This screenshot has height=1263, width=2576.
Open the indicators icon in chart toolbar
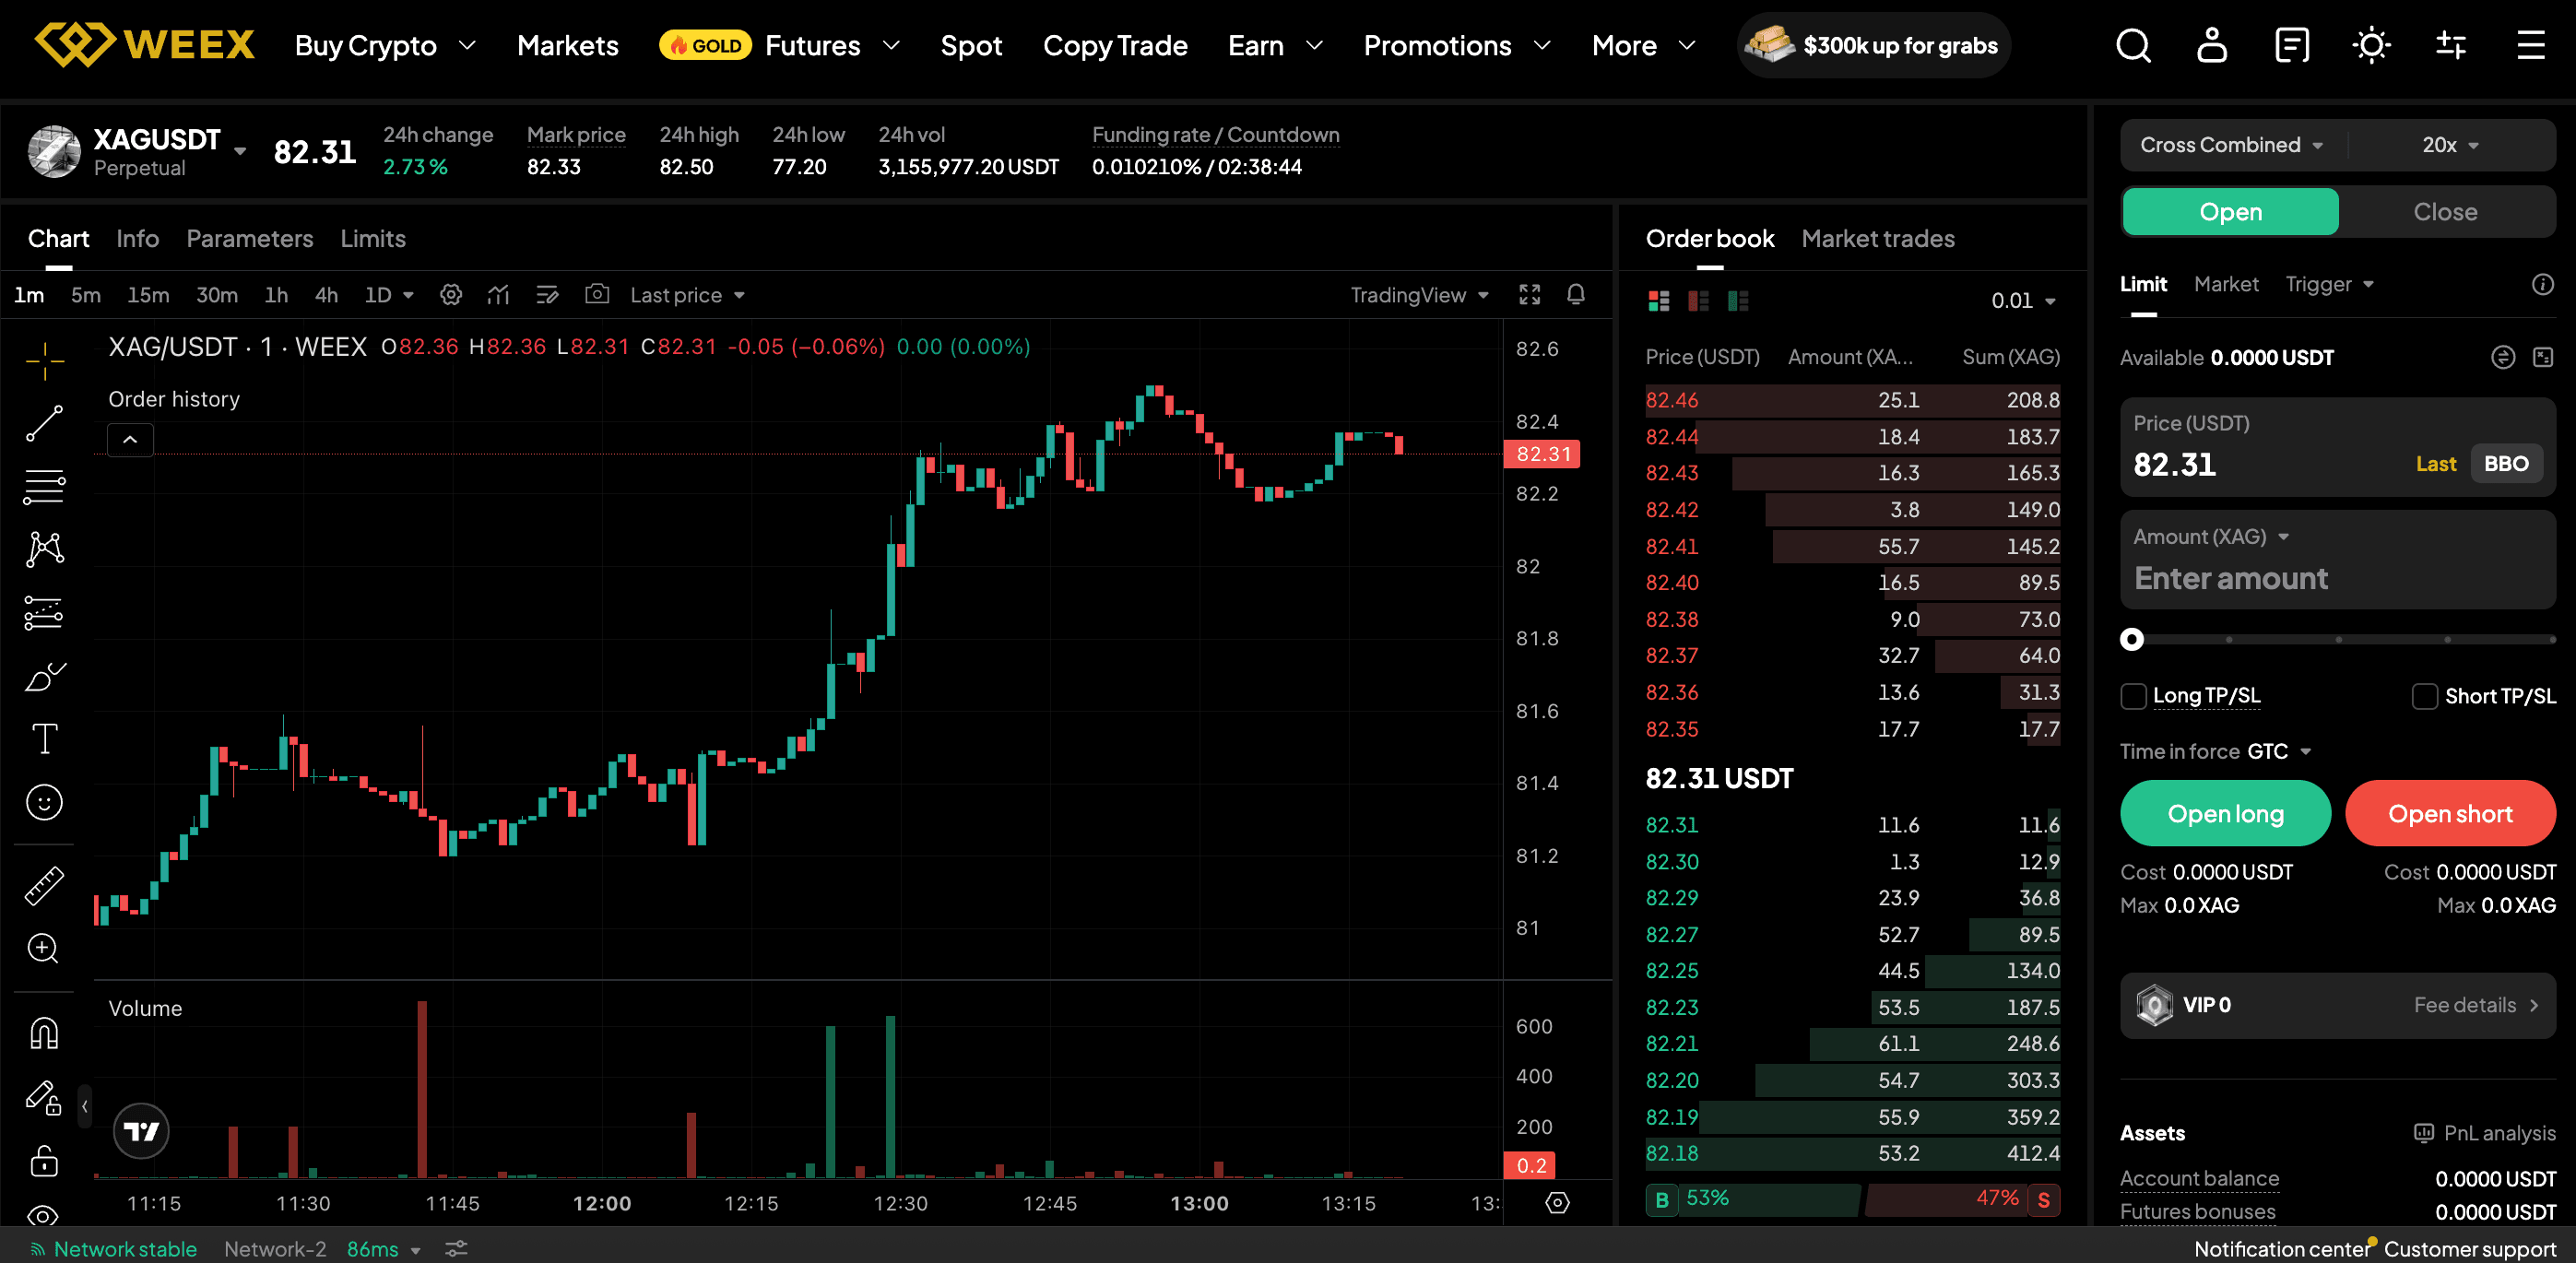[498, 294]
